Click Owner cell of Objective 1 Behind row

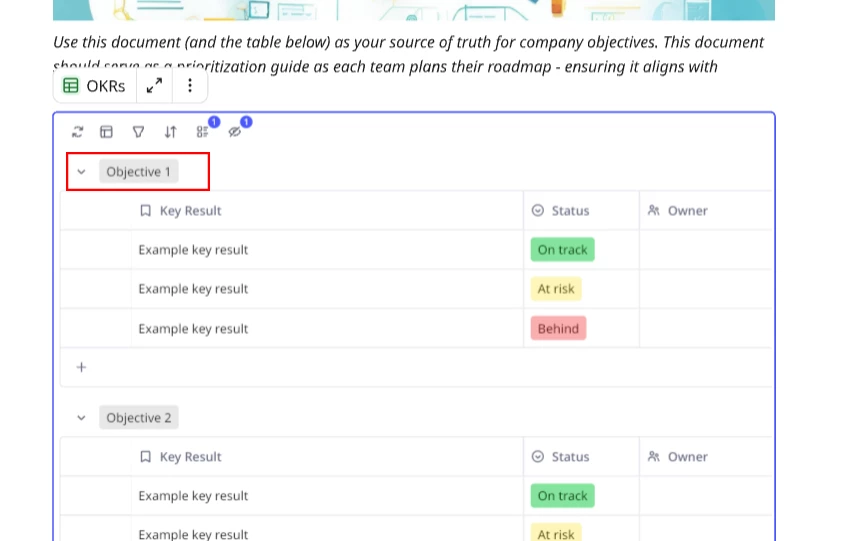coord(706,328)
